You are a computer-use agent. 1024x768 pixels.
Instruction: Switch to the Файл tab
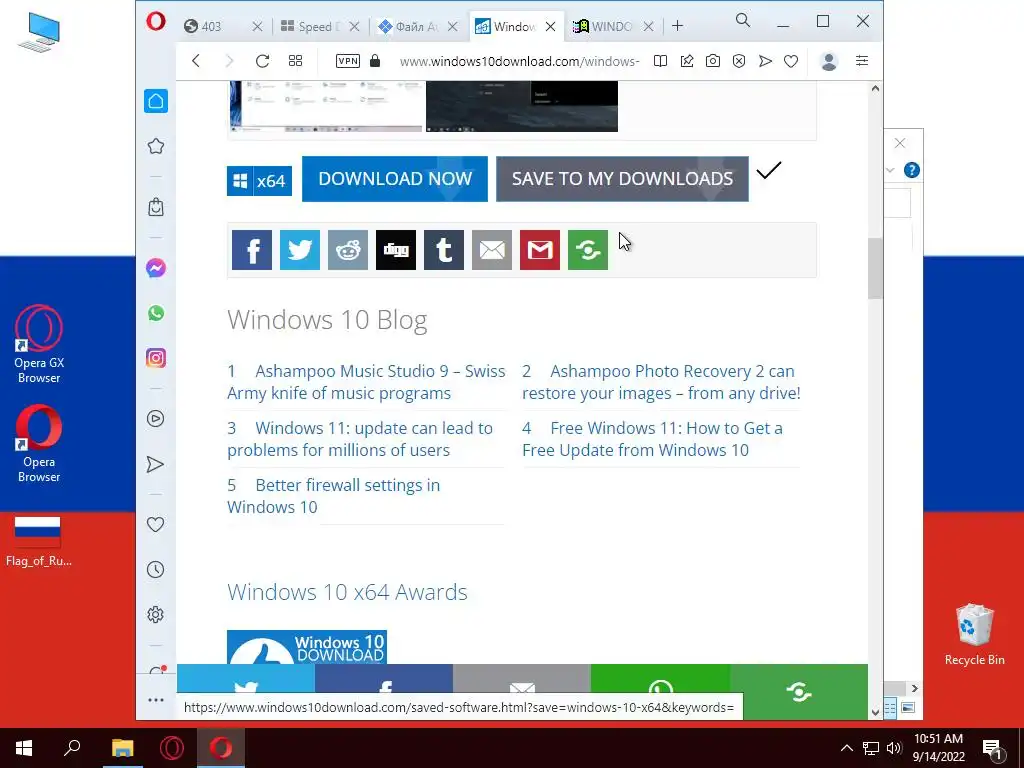408,26
